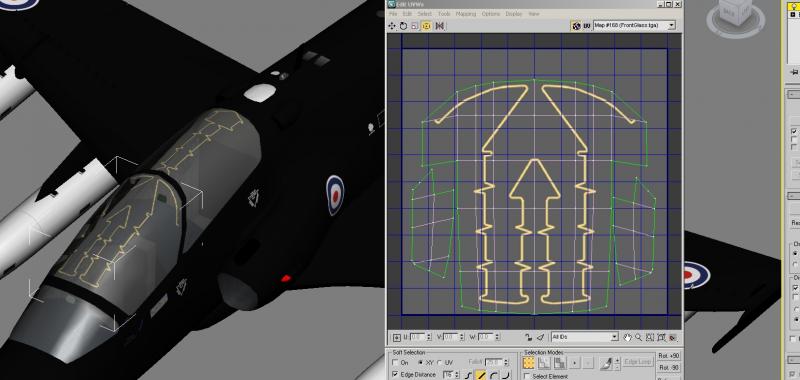Select the XY radio button
800x380 pixels.
point(420,362)
